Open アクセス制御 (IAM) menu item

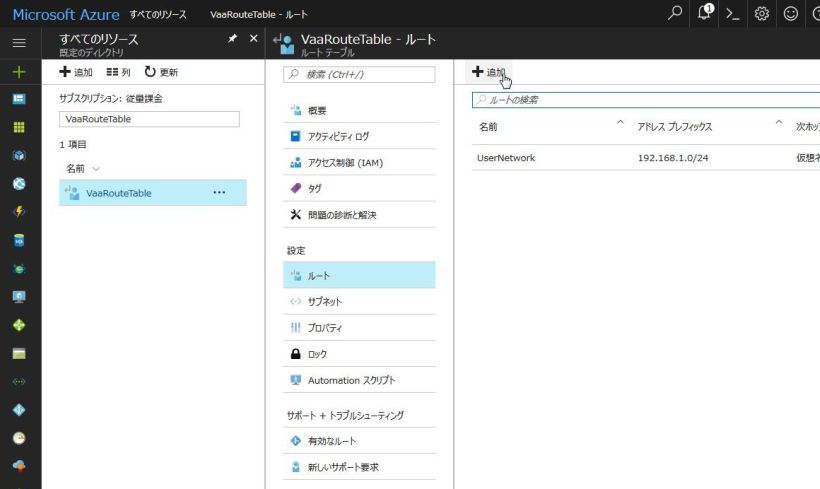coord(345,163)
